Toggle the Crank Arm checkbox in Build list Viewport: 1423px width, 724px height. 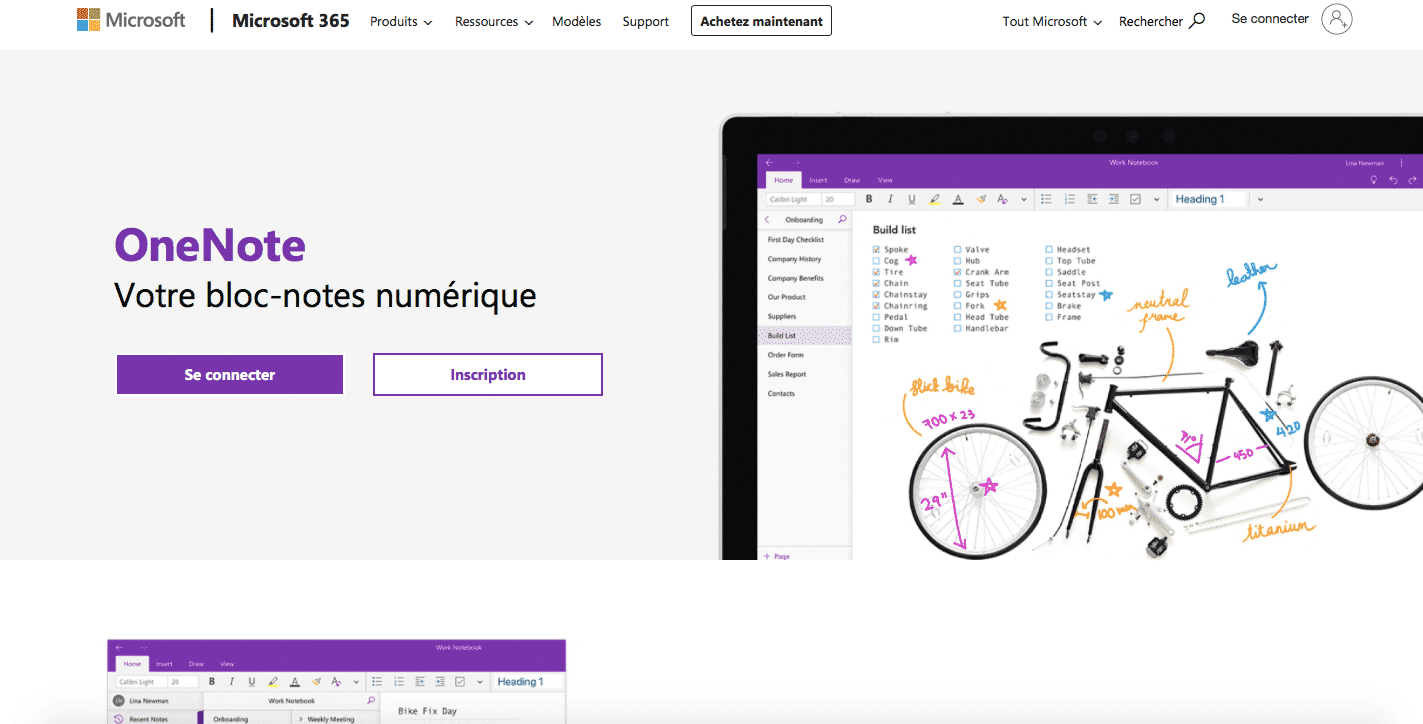click(x=957, y=272)
